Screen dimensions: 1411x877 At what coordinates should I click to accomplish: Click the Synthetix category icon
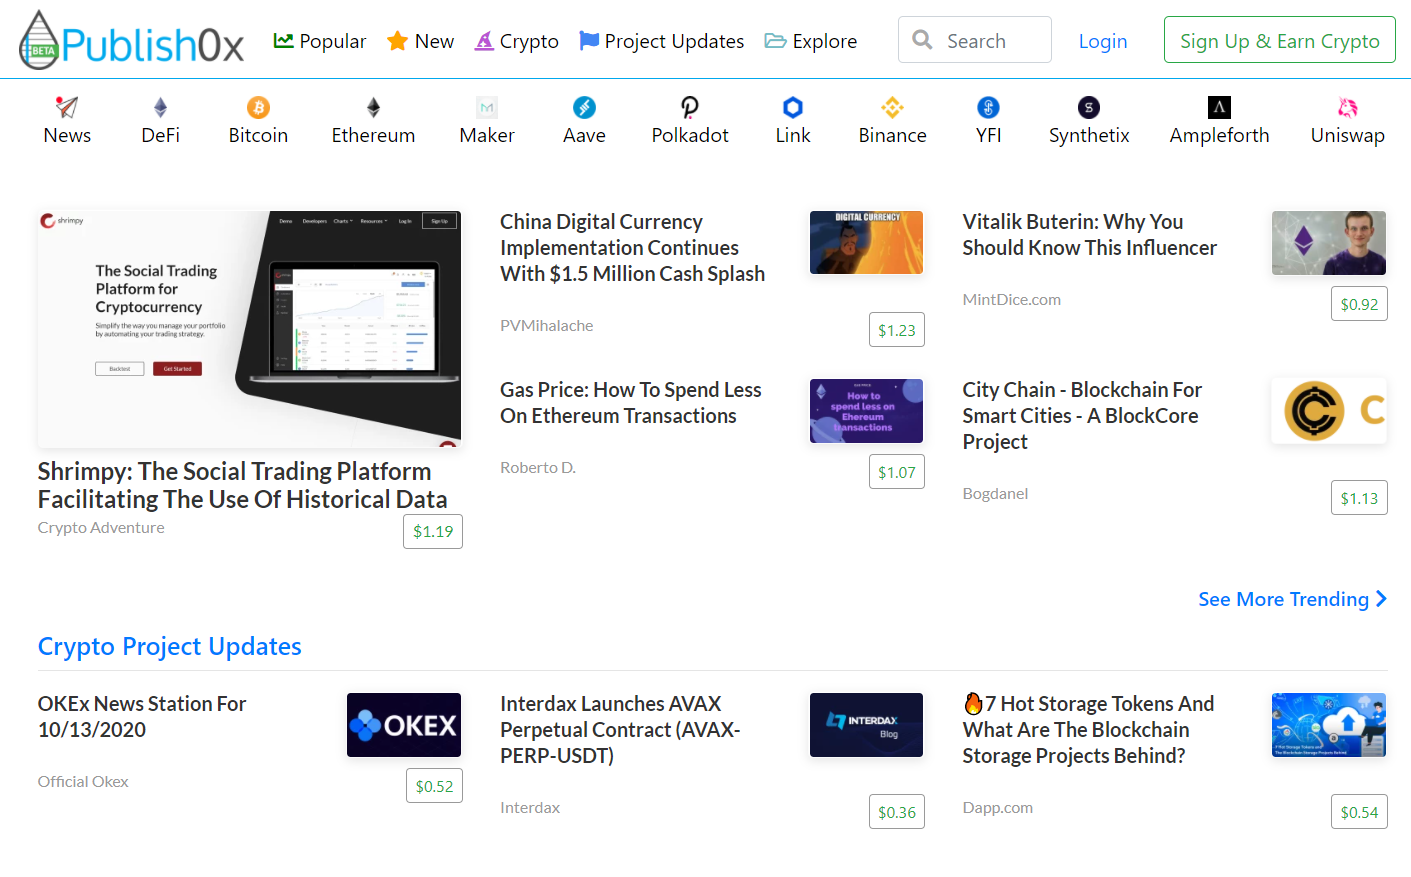click(x=1088, y=108)
